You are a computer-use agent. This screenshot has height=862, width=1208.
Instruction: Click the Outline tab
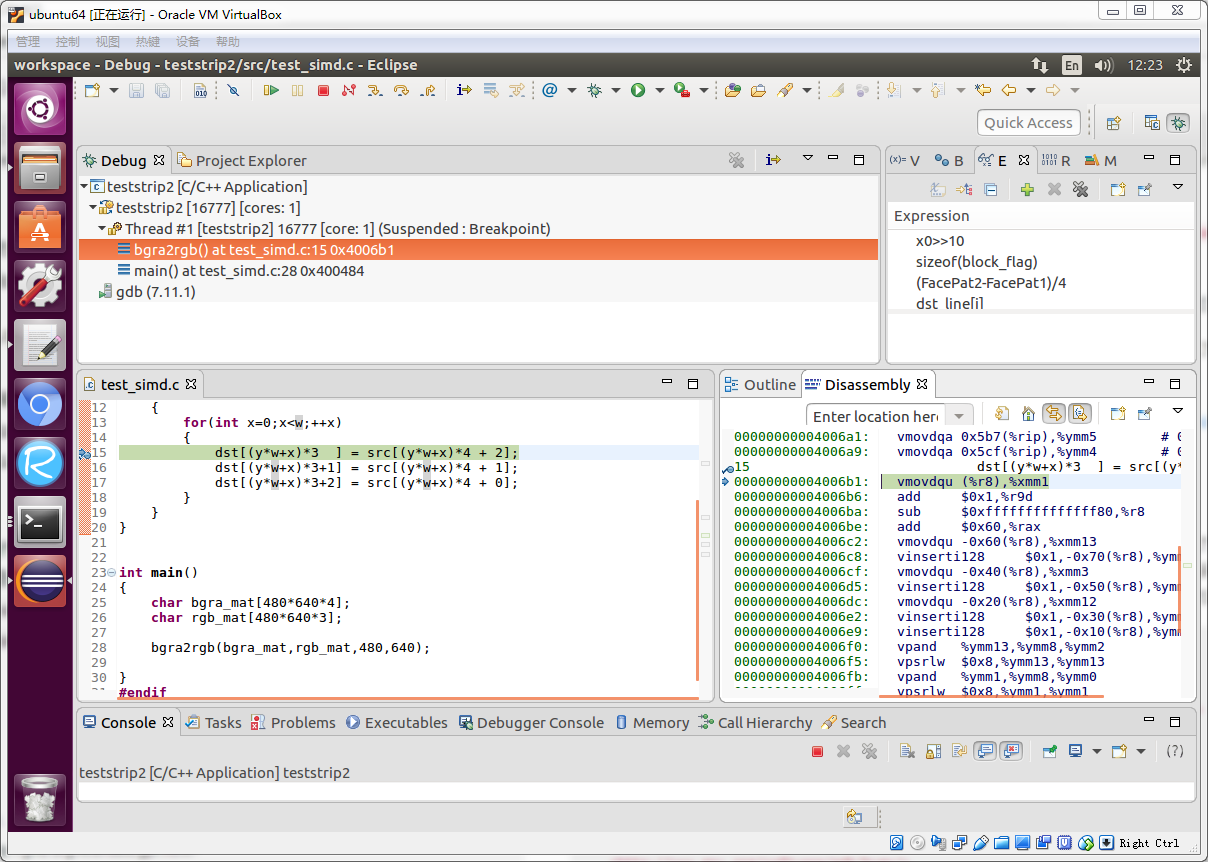coord(760,385)
